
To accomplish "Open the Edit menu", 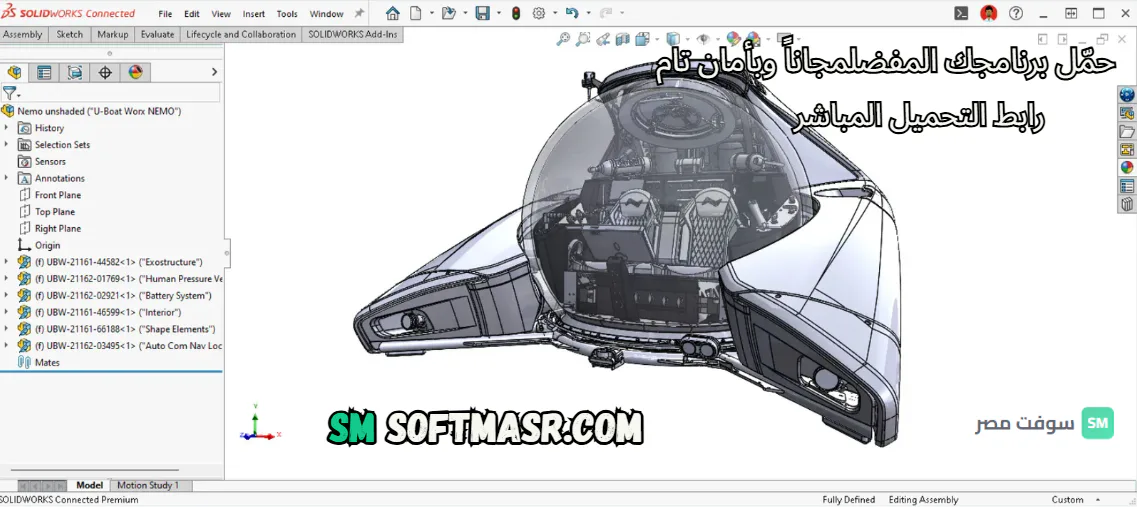I will (191, 14).
